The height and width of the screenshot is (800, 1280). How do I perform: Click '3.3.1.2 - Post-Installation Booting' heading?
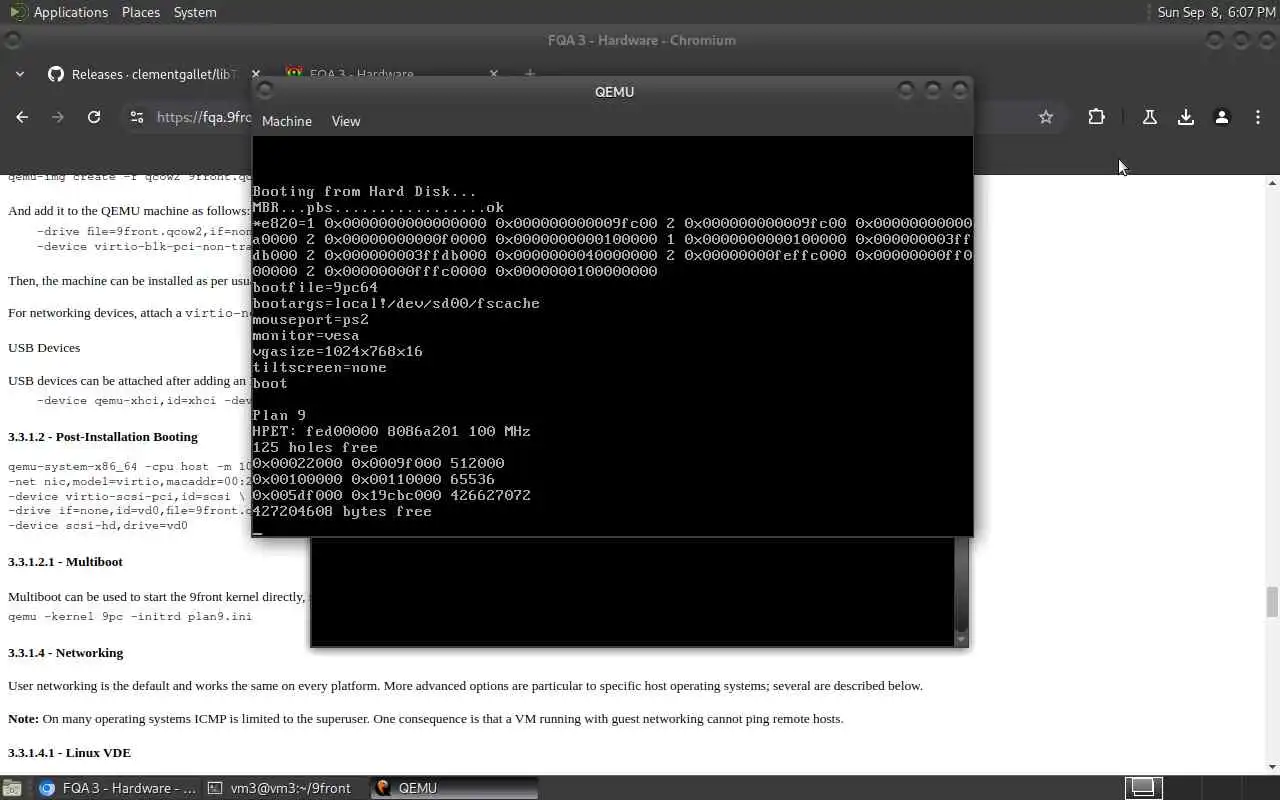click(x=103, y=437)
